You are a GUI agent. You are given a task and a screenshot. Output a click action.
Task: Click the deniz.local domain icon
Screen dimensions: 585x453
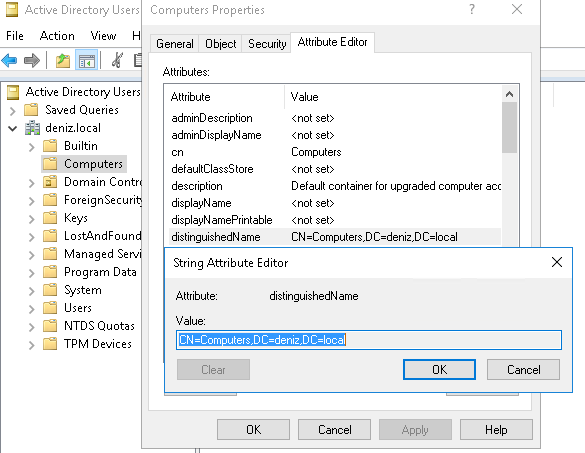[32, 128]
